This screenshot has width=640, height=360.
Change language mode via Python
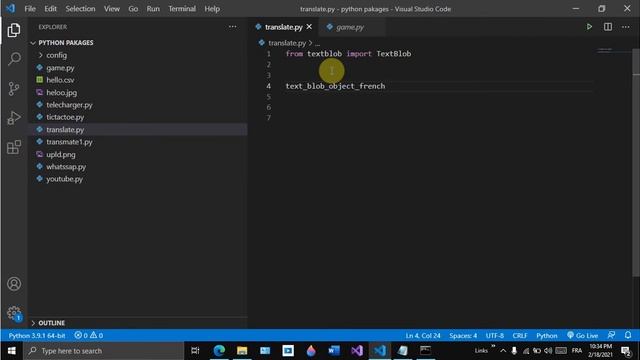[547, 336]
